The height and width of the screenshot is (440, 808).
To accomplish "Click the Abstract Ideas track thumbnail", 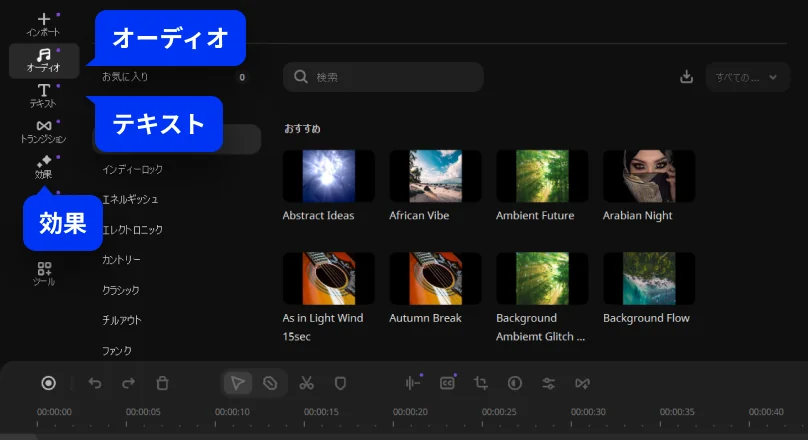I will coord(329,176).
